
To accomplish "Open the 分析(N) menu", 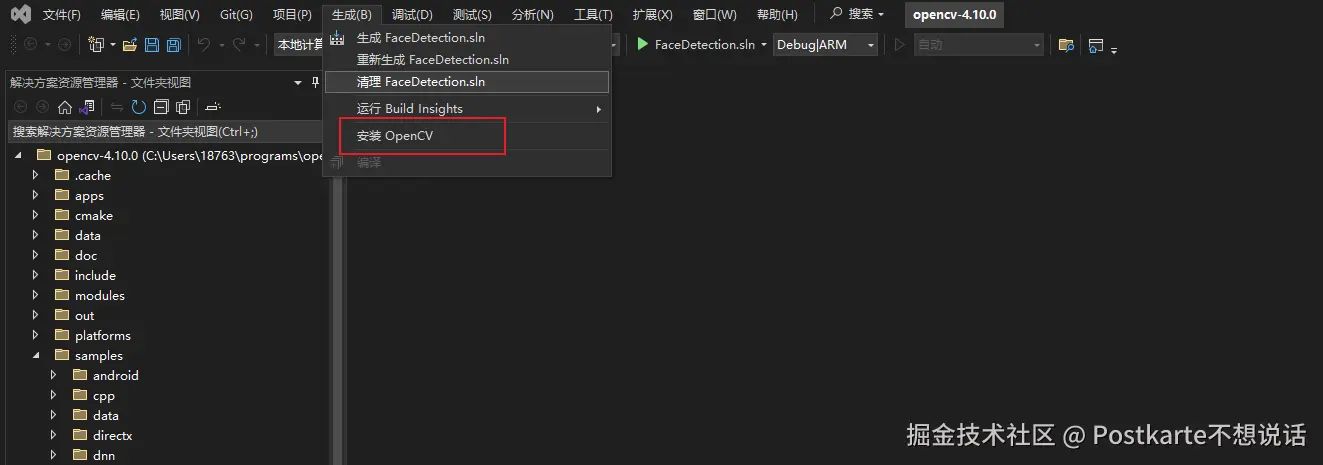I will click(x=532, y=15).
